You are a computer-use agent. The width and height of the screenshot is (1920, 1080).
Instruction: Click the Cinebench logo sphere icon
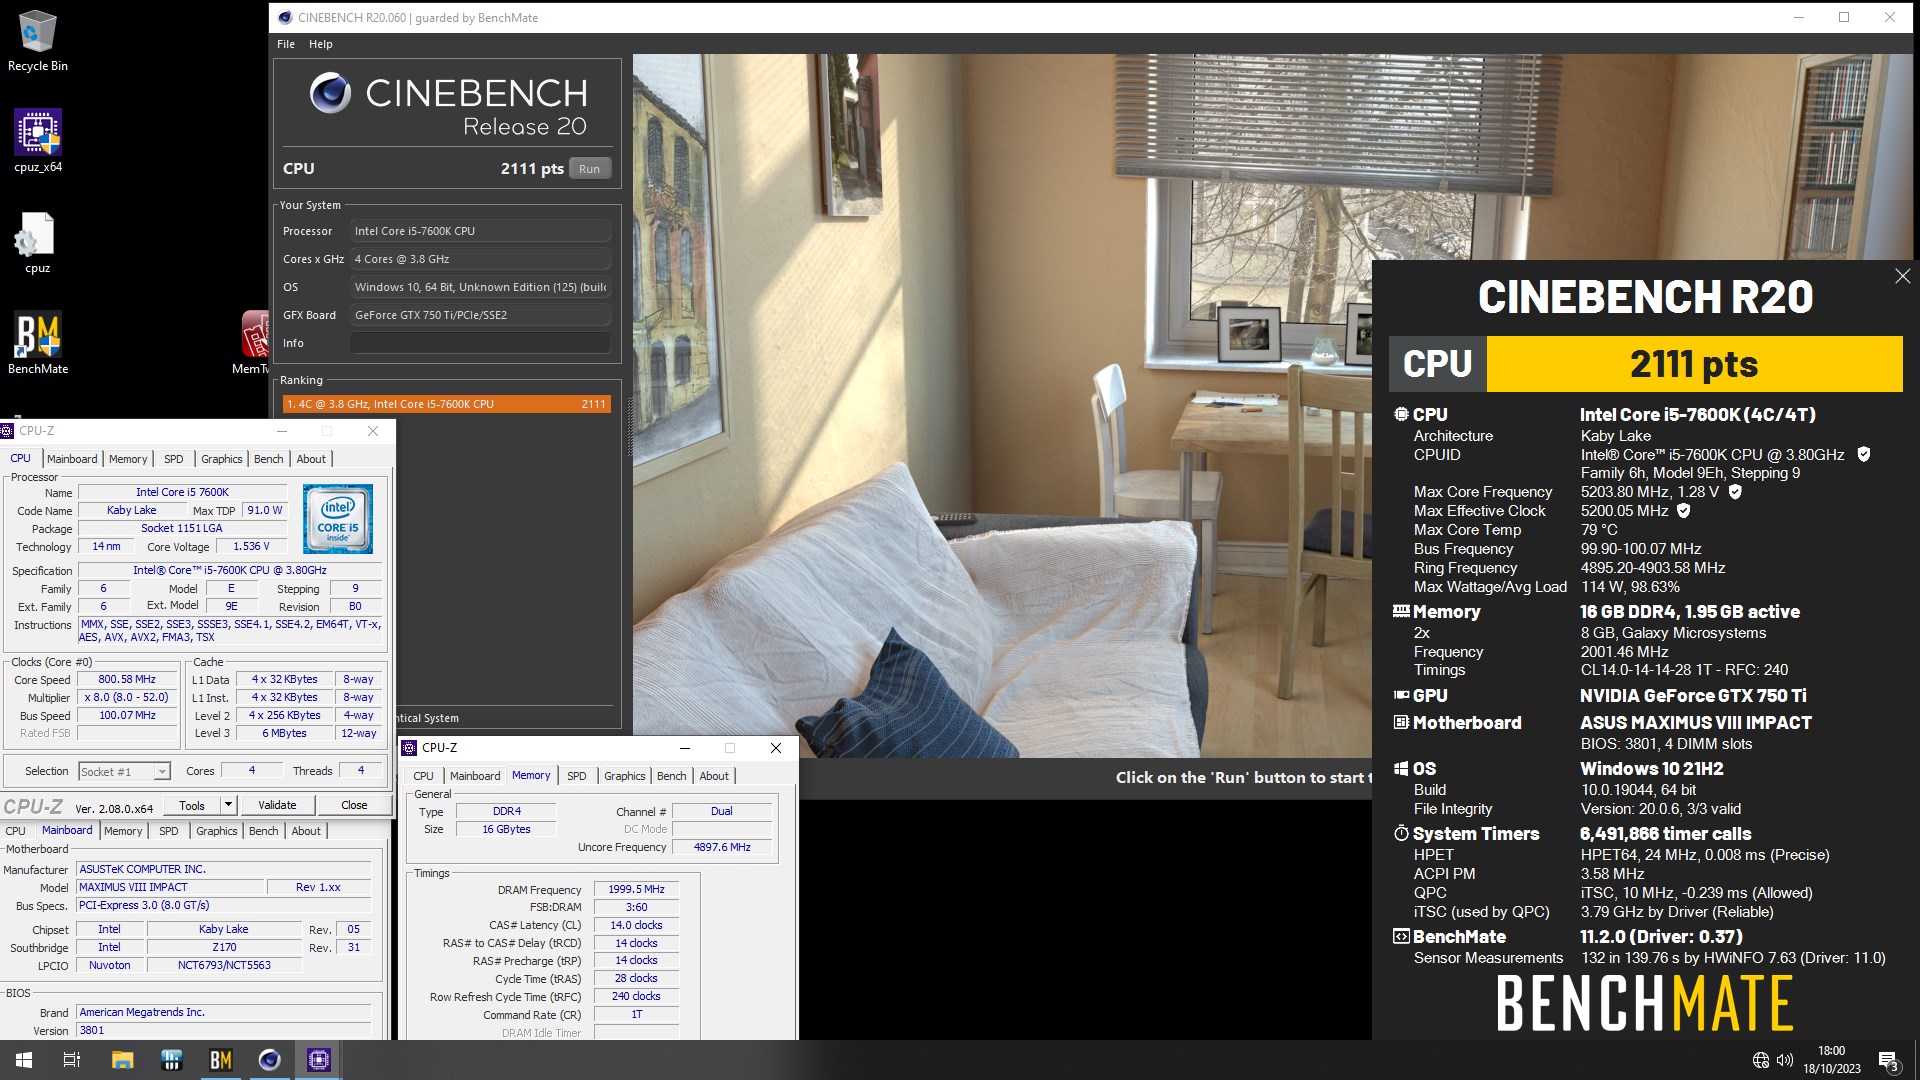pos(330,93)
